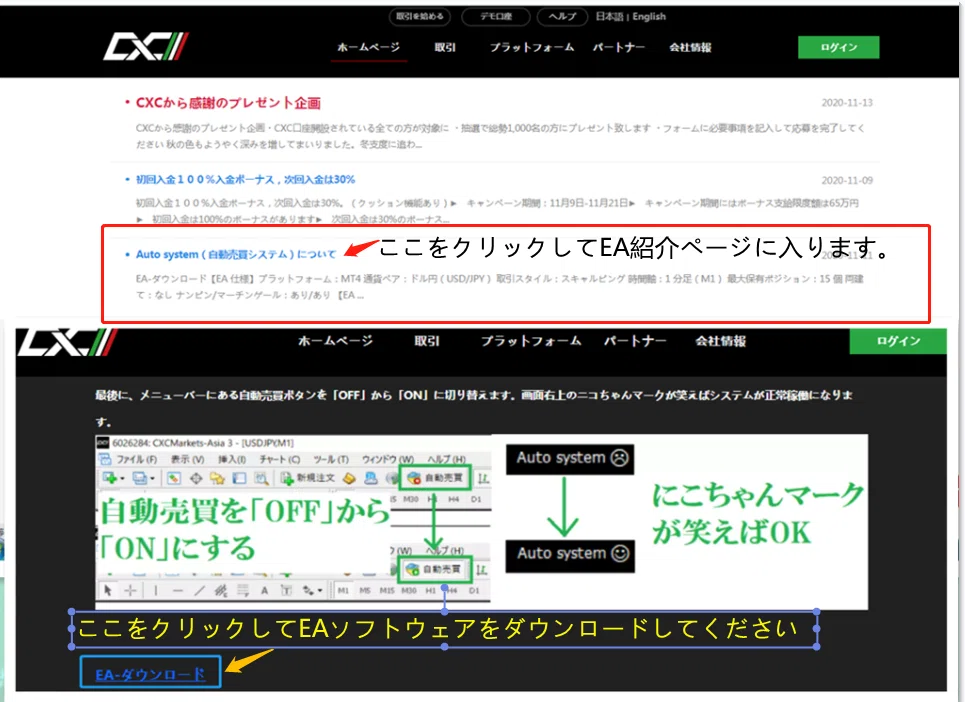Viewport: 965px width, 702px height.
Task: Open the 初回入金100%入金ボーナス news article
Action: (245, 180)
